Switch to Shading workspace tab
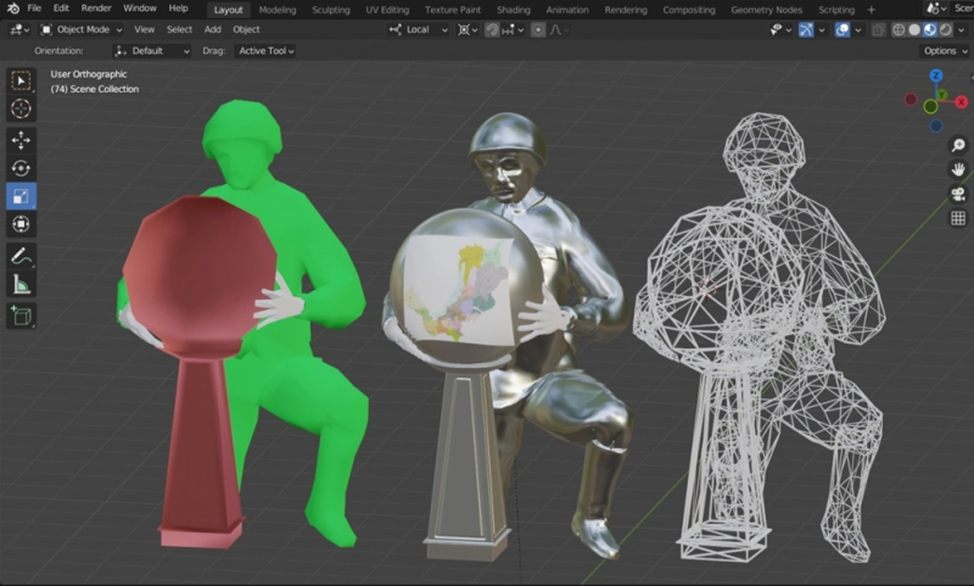Image resolution: width=974 pixels, height=586 pixels. (x=514, y=10)
